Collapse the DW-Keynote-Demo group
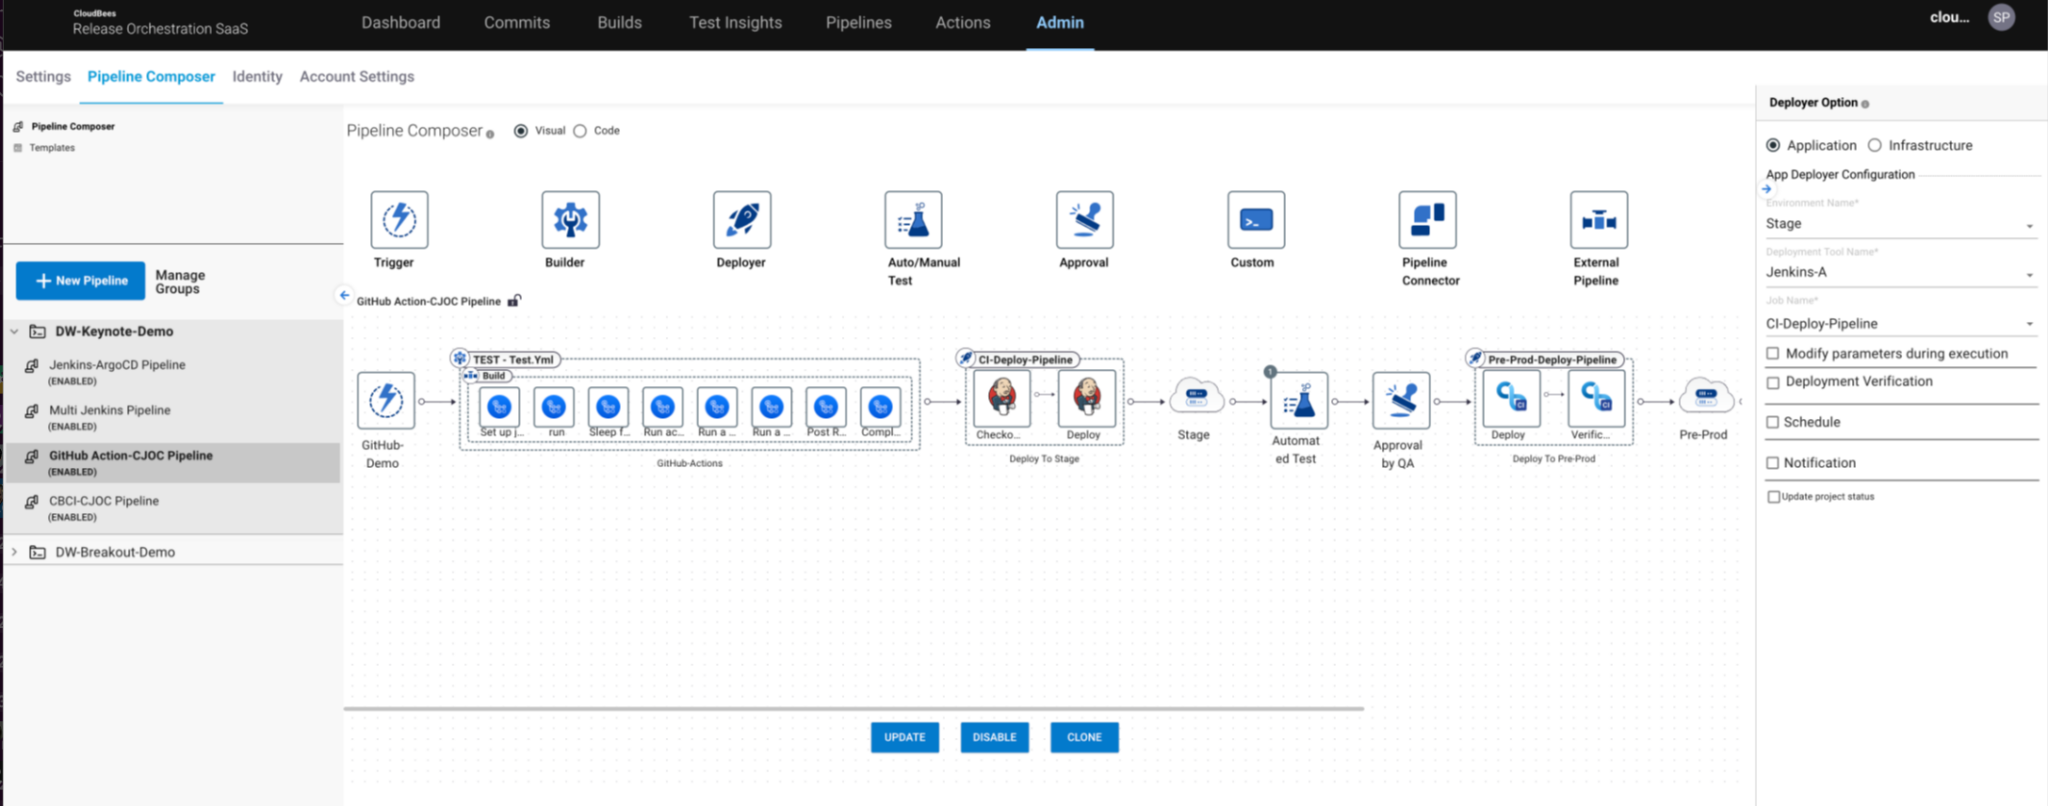The height and width of the screenshot is (806, 2048). click(14, 331)
